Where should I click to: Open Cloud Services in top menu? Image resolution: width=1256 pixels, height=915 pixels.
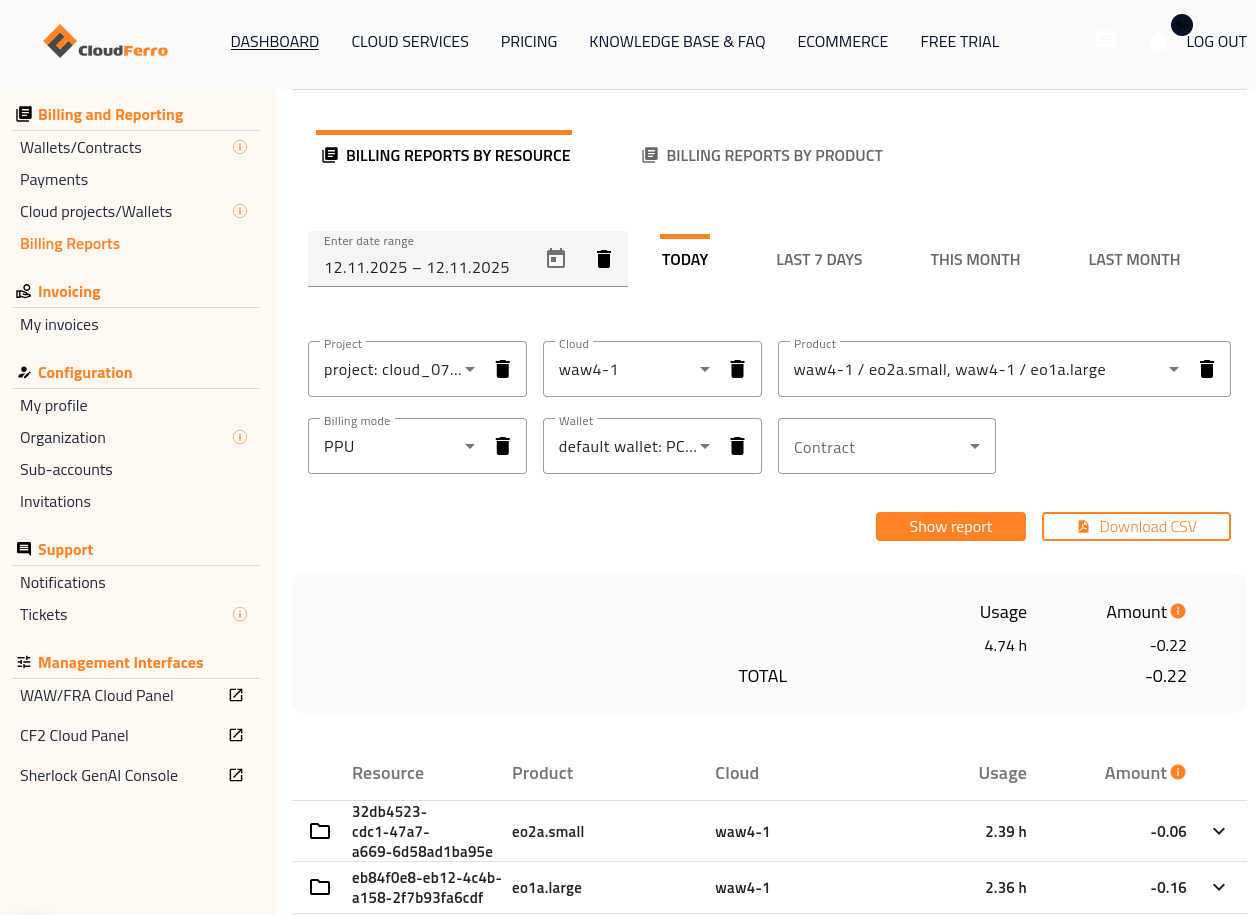click(410, 42)
